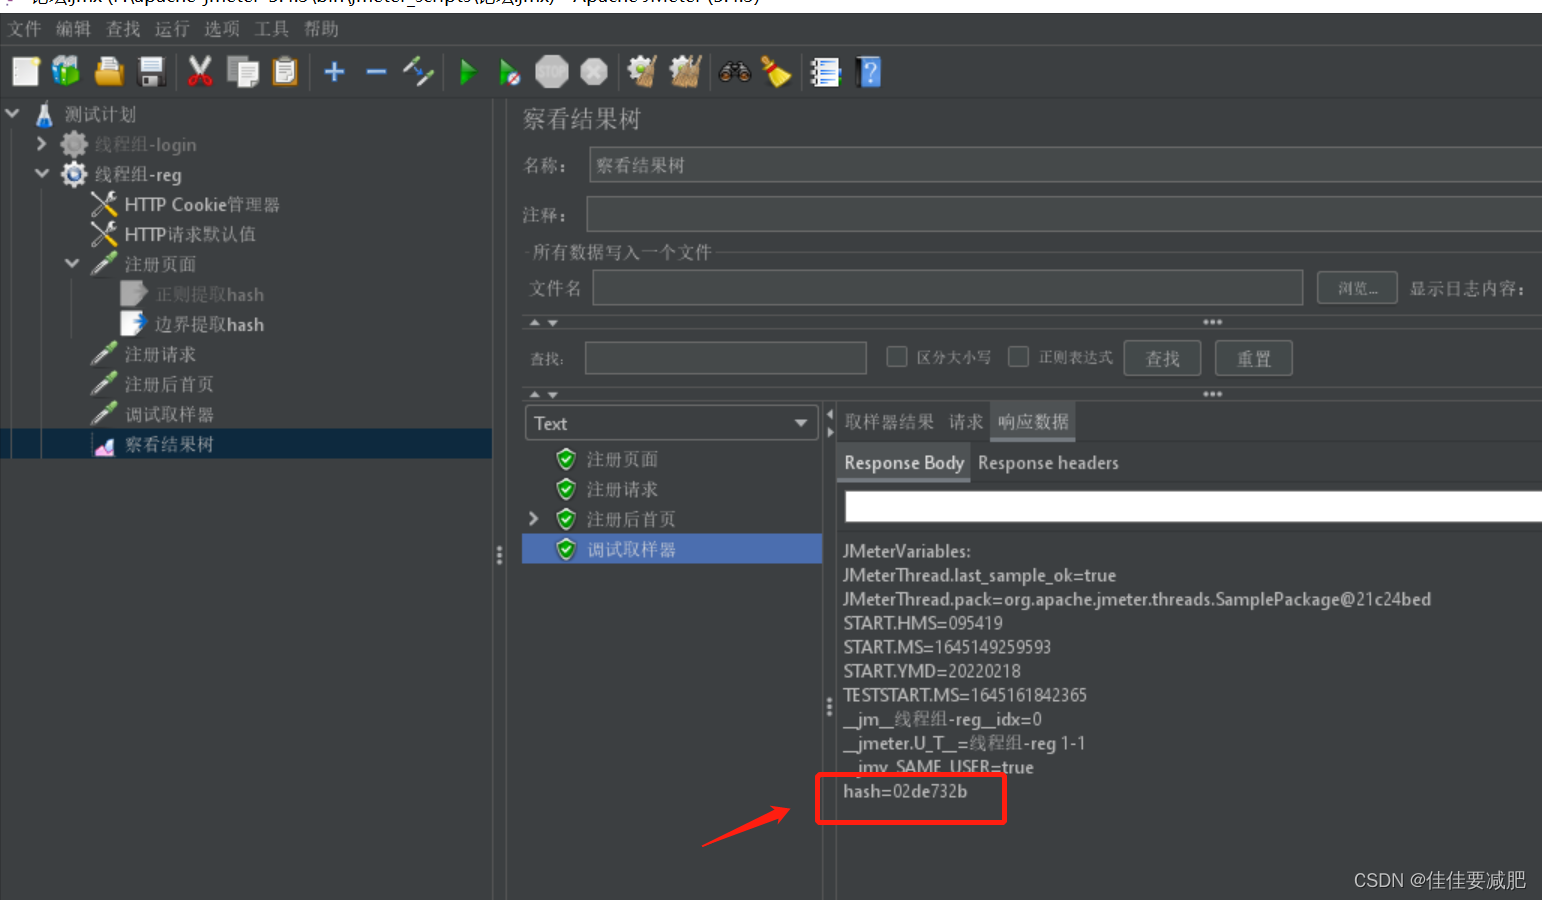Click the hash=02de732b response line
Image resolution: width=1542 pixels, height=900 pixels.
[x=905, y=791]
